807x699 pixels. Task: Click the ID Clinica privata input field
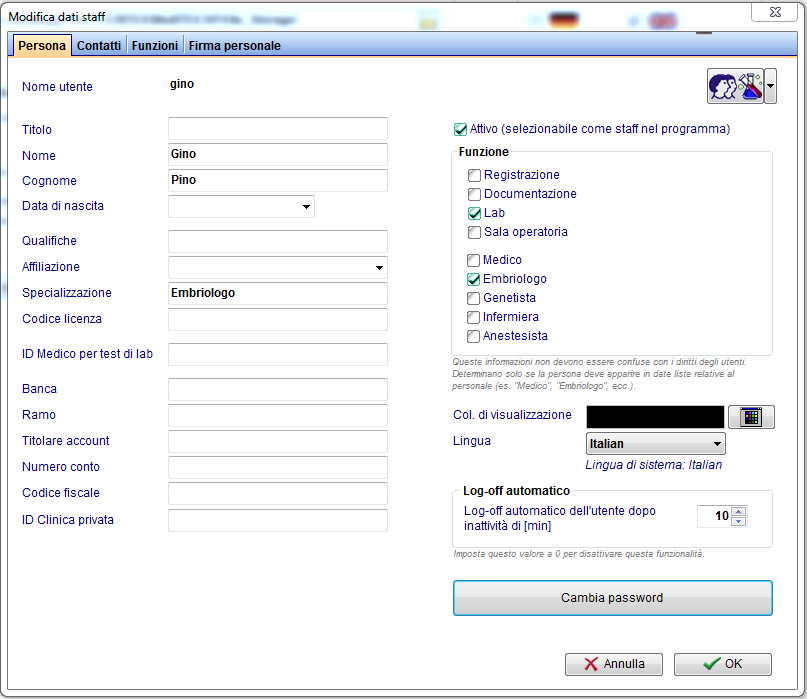(278, 520)
